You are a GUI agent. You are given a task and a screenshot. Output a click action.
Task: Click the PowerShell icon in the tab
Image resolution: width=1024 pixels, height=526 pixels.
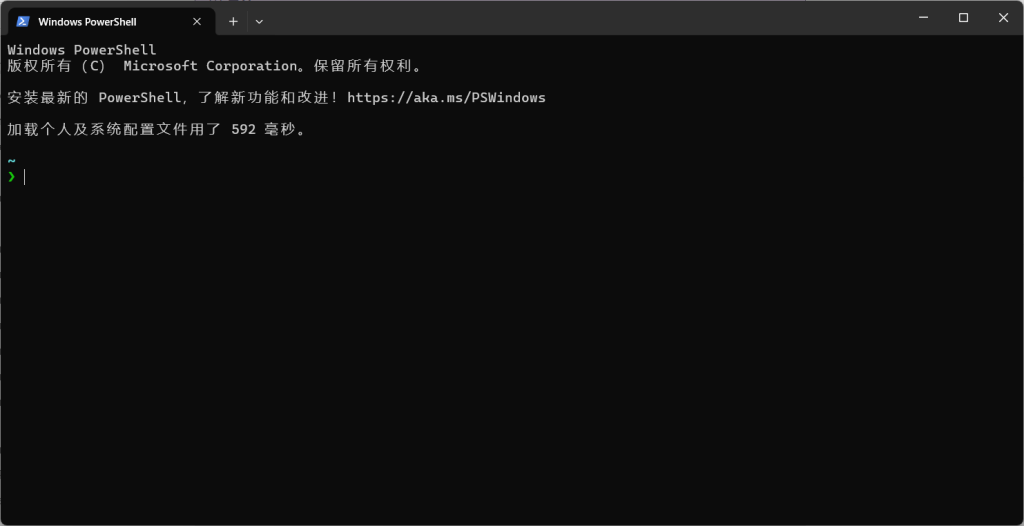pos(23,21)
